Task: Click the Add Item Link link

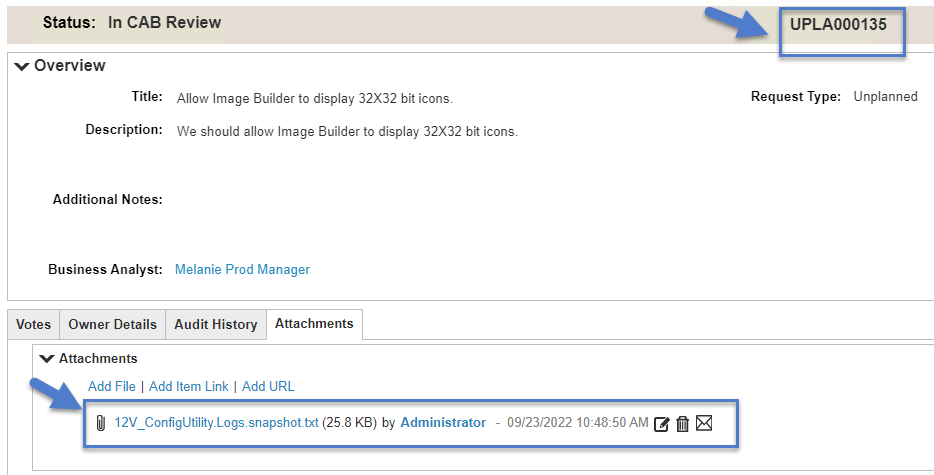Action: point(189,386)
